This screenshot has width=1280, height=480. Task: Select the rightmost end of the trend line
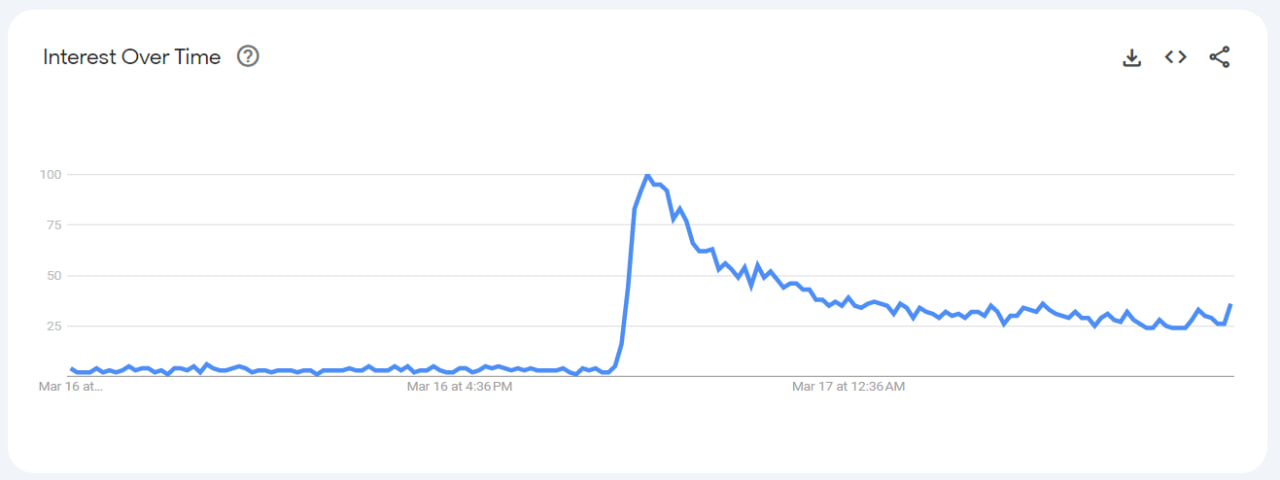[x=1230, y=305]
